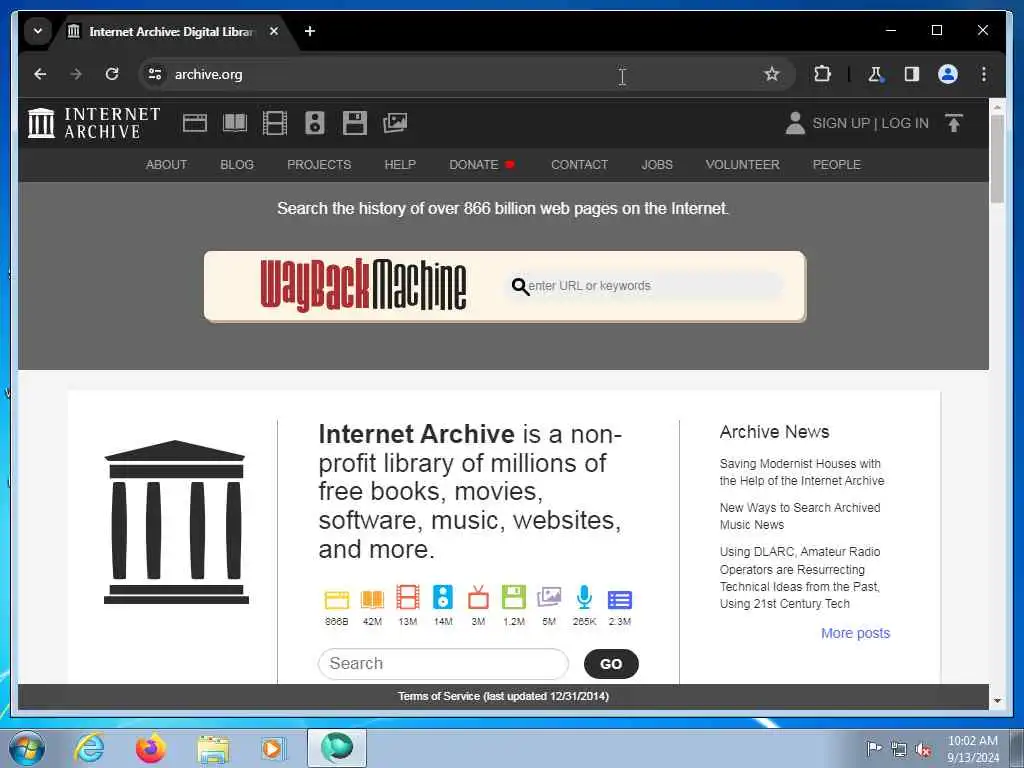
Task: Reload the page with refresh icon
Action: coord(112,74)
